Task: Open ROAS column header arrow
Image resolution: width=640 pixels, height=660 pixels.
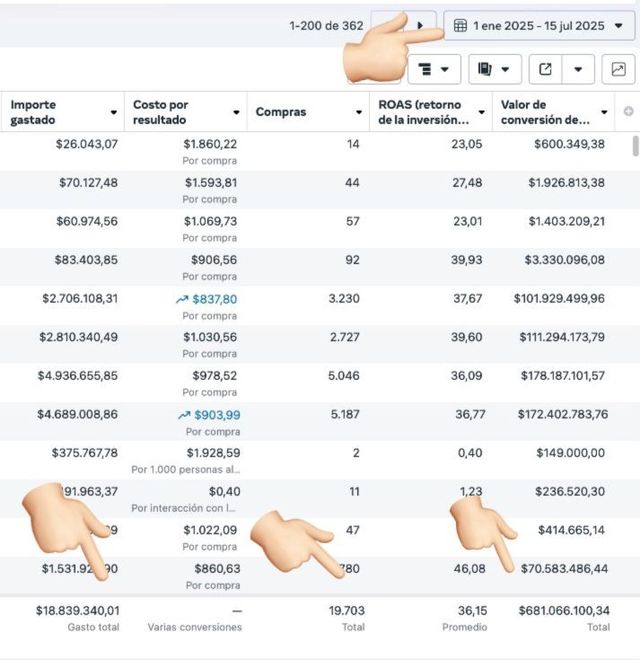Action: [482, 112]
